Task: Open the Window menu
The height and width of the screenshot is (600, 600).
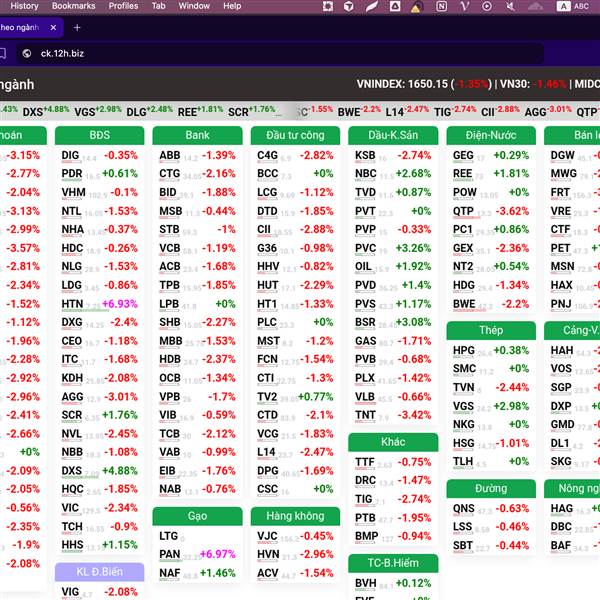Action: coord(194,6)
